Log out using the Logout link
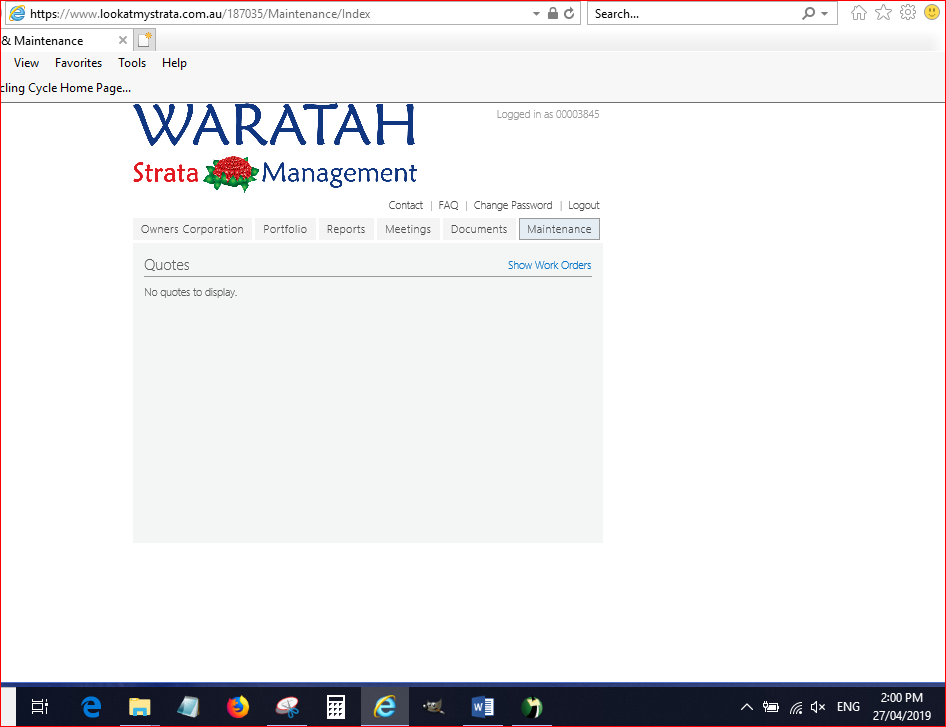The image size is (946, 727). pos(584,205)
